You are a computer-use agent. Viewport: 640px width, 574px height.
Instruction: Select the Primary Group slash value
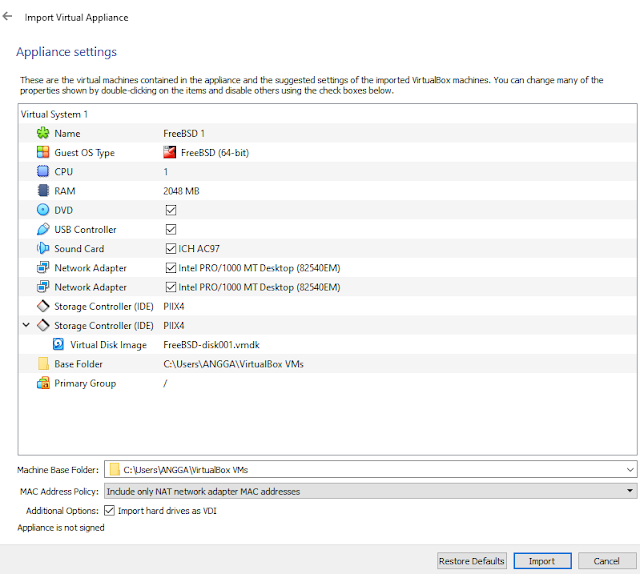(x=165, y=383)
